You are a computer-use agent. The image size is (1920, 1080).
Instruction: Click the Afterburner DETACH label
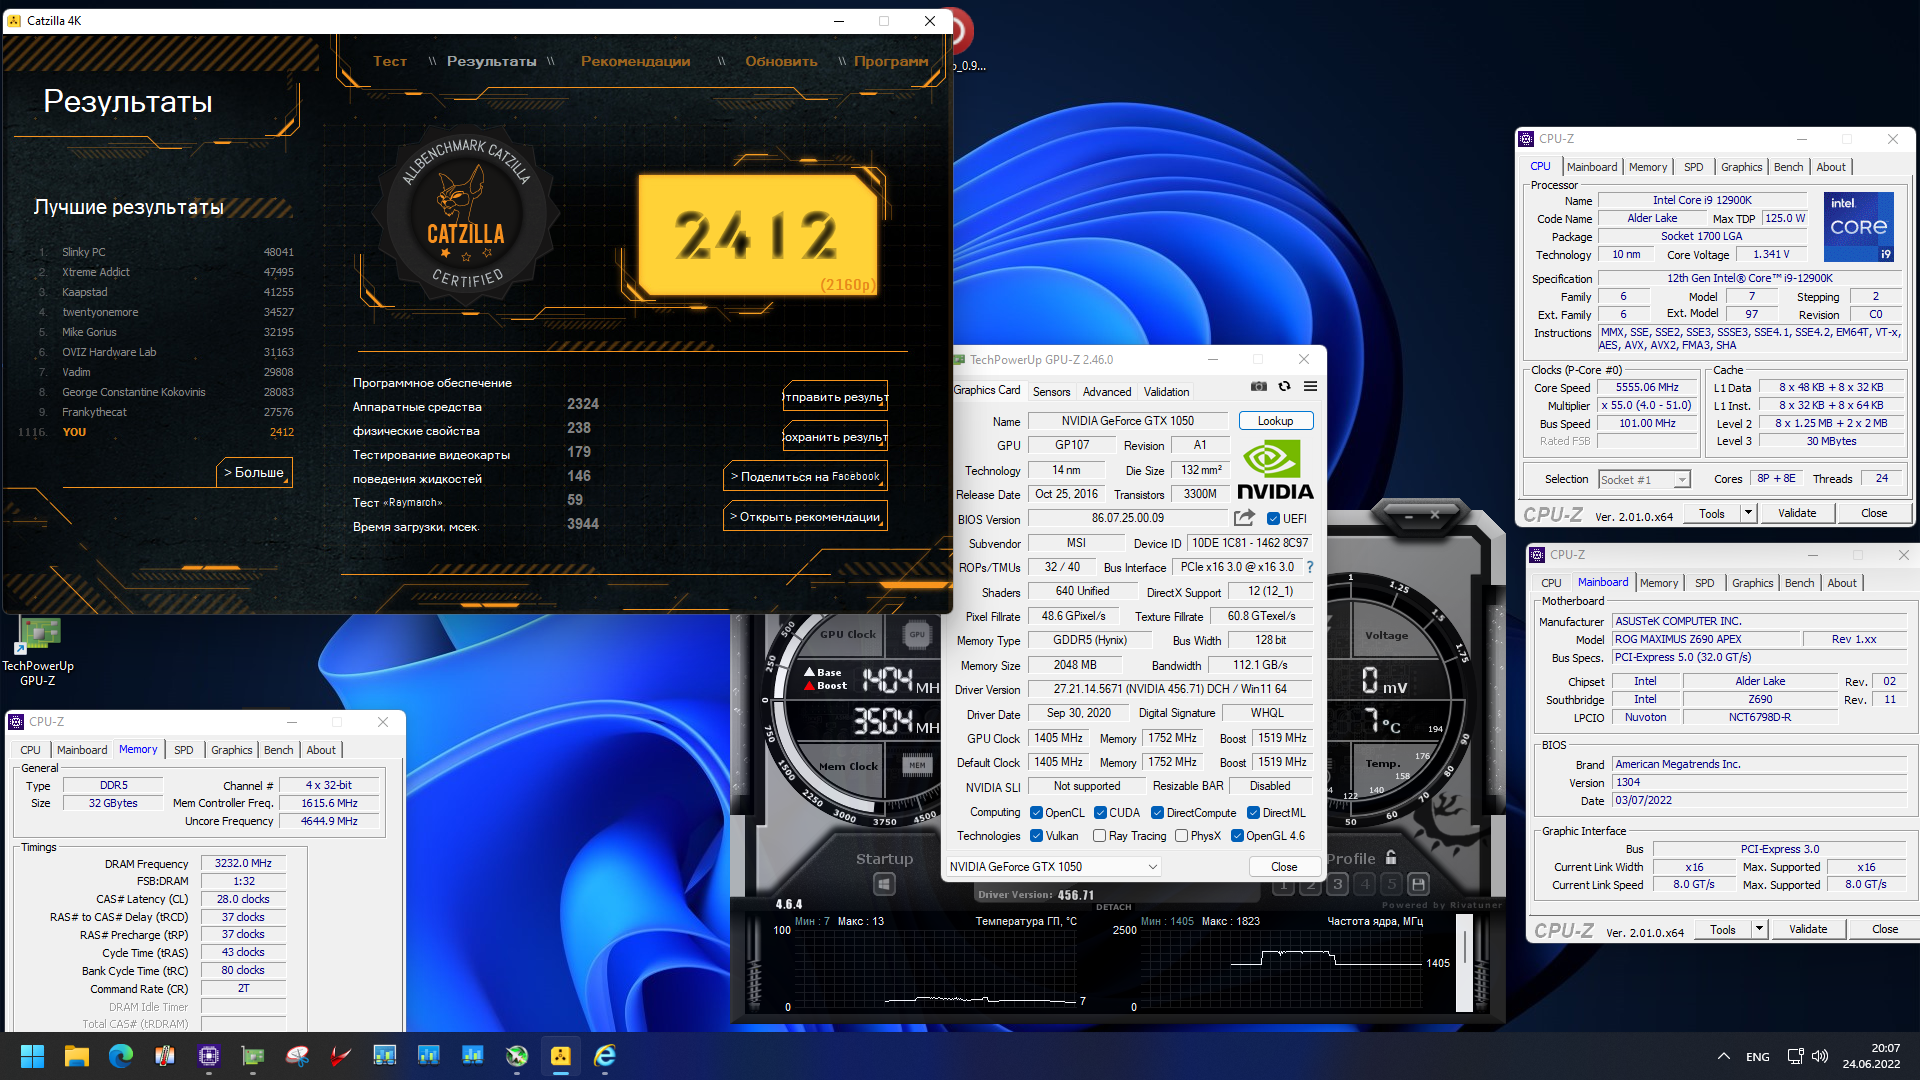tap(1113, 907)
